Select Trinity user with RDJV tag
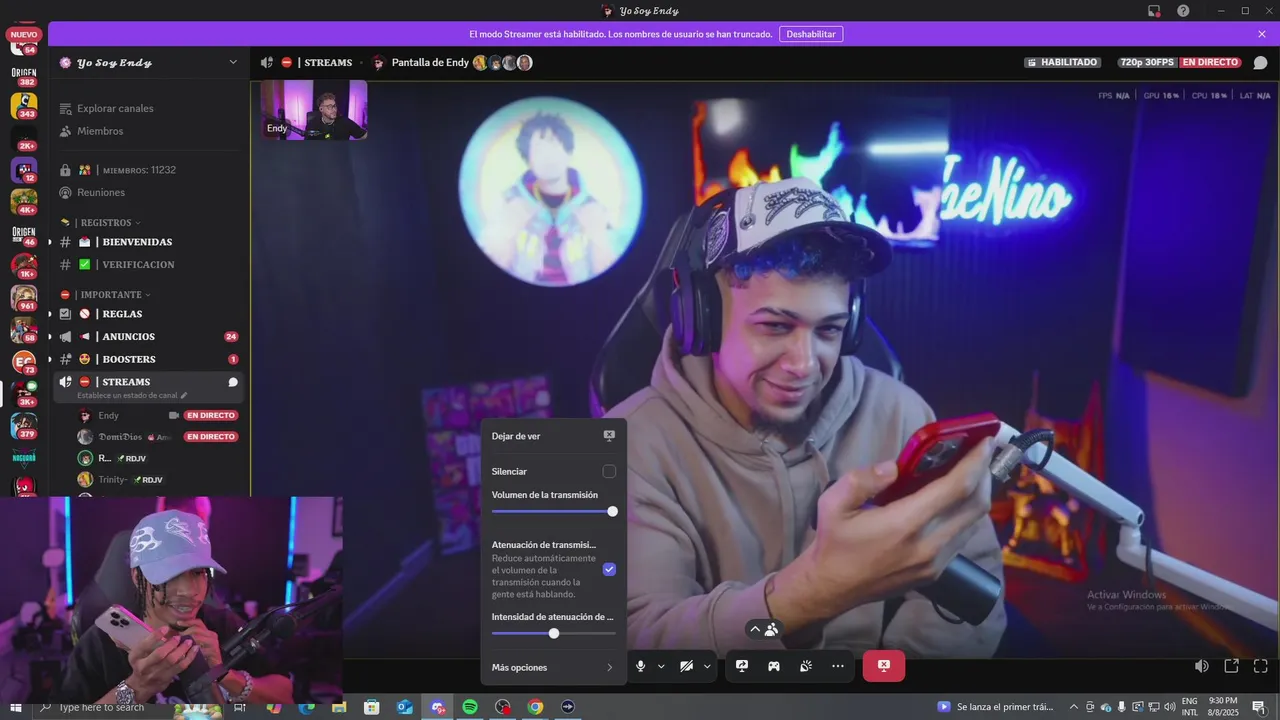The height and width of the screenshot is (720, 1280). click(158, 480)
